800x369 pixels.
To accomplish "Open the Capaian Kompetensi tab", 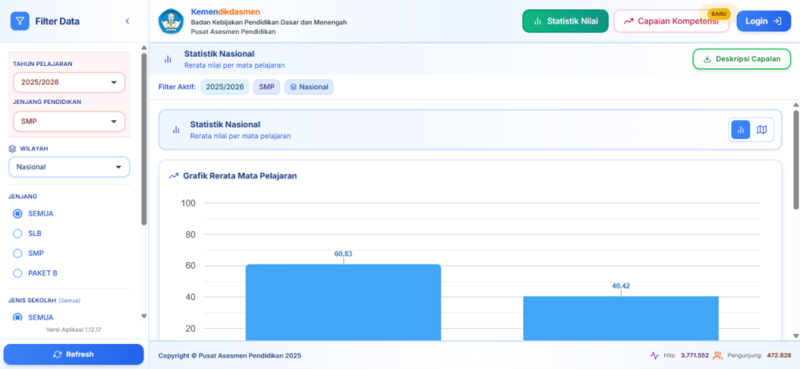I will [x=671, y=21].
